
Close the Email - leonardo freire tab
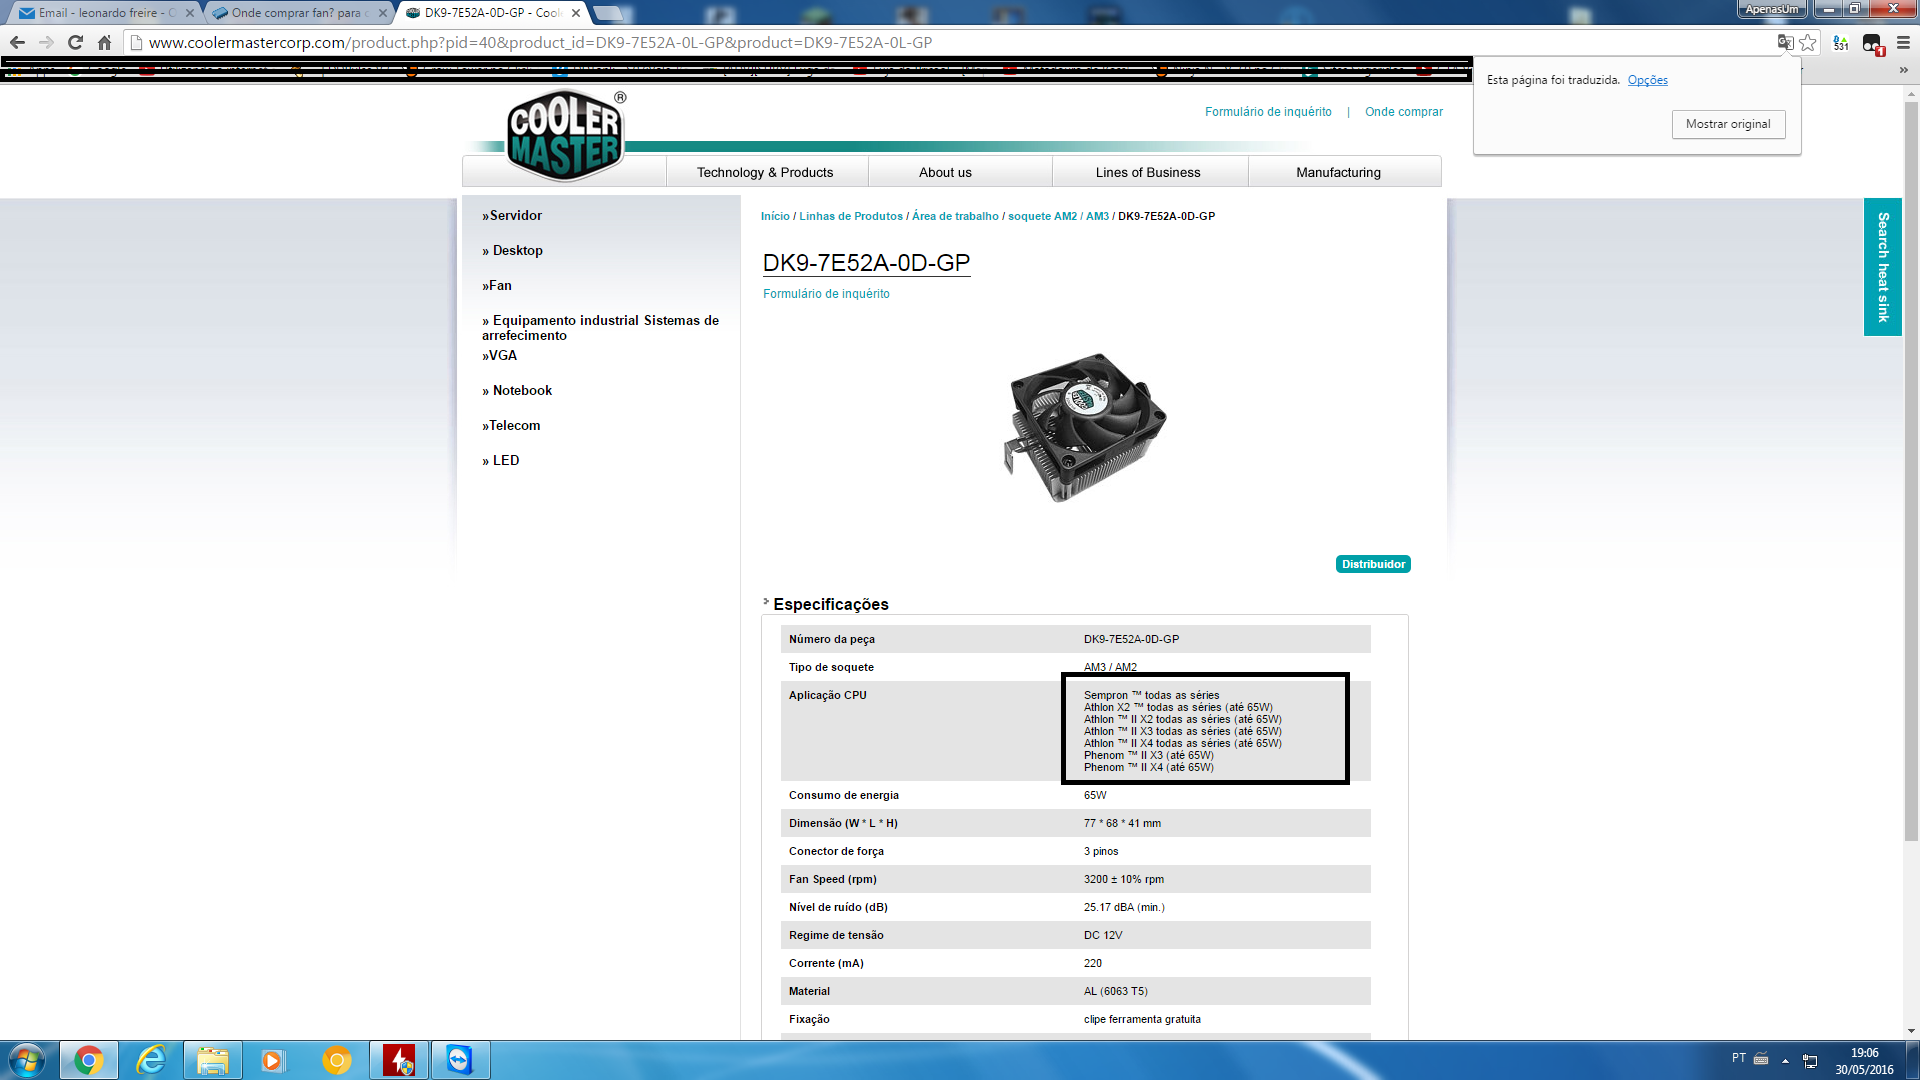pyautogui.click(x=190, y=13)
